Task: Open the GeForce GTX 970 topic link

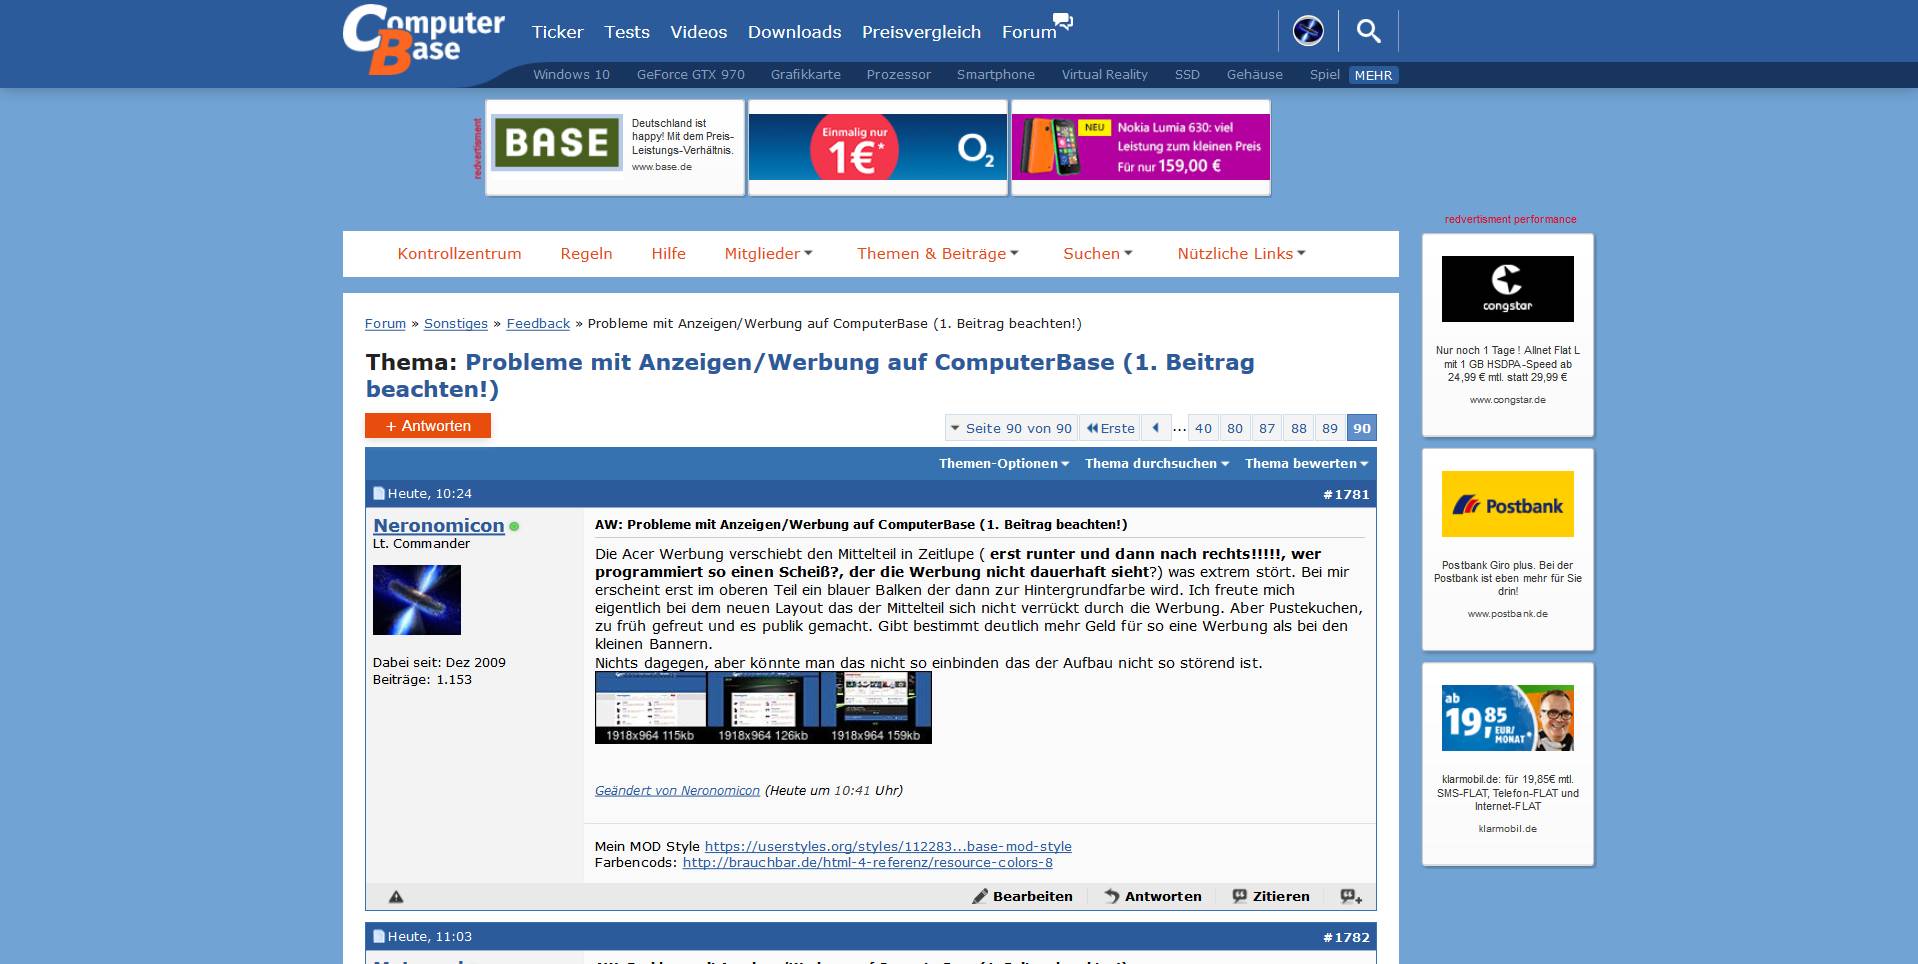Action: [x=690, y=75]
